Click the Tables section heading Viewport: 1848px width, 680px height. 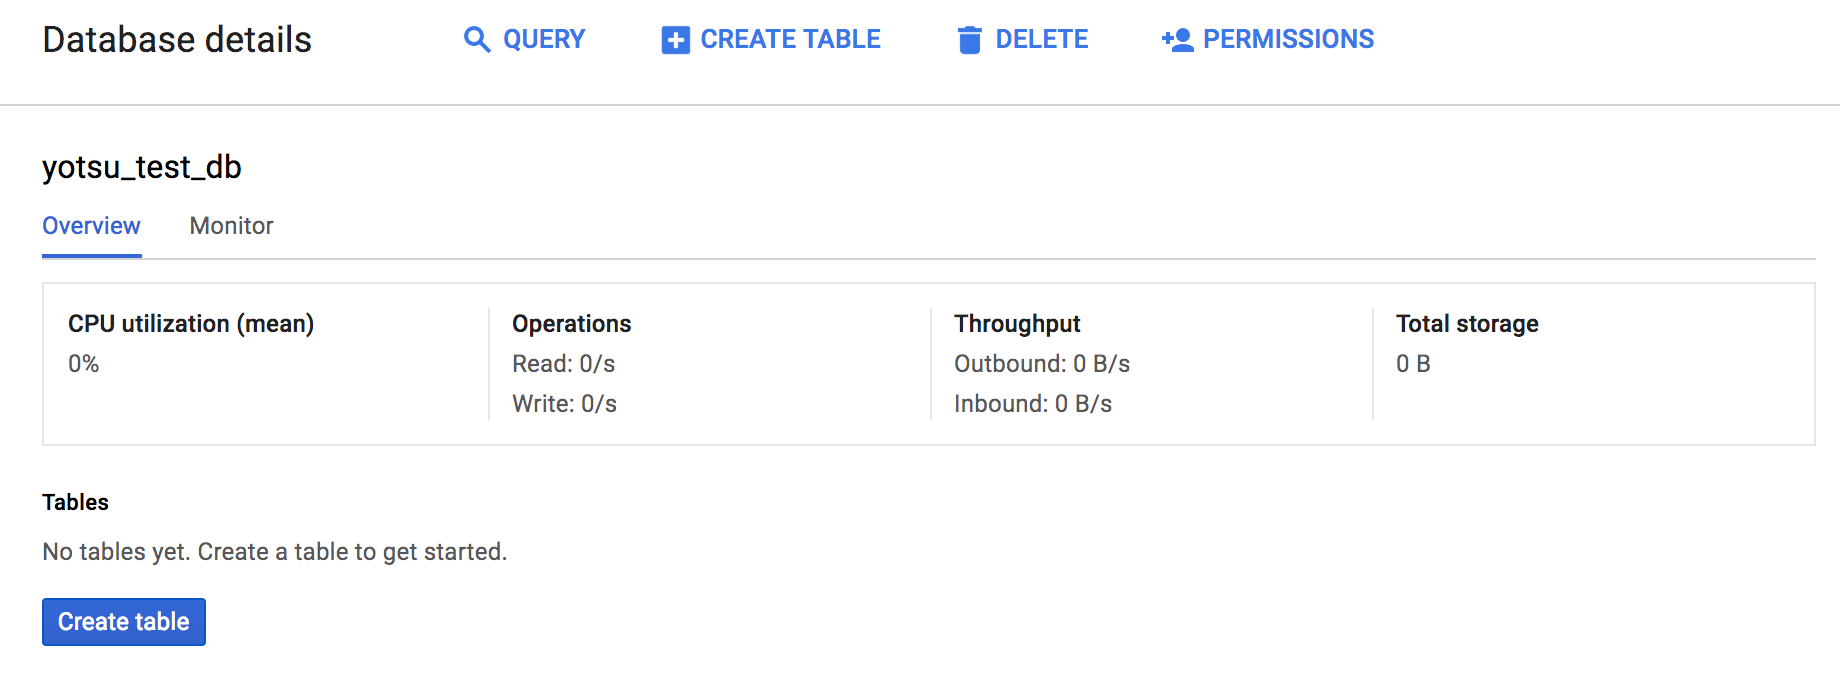click(75, 502)
